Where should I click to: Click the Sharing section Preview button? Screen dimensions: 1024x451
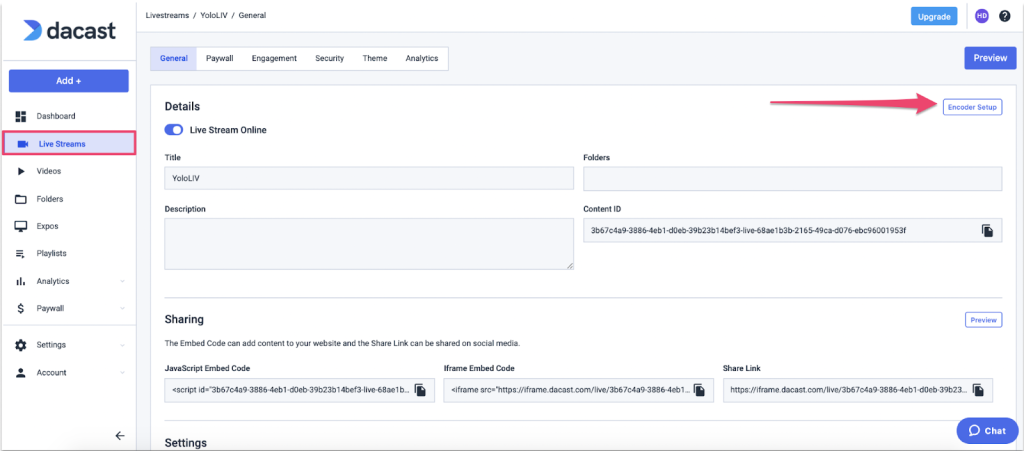click(984, 320)
